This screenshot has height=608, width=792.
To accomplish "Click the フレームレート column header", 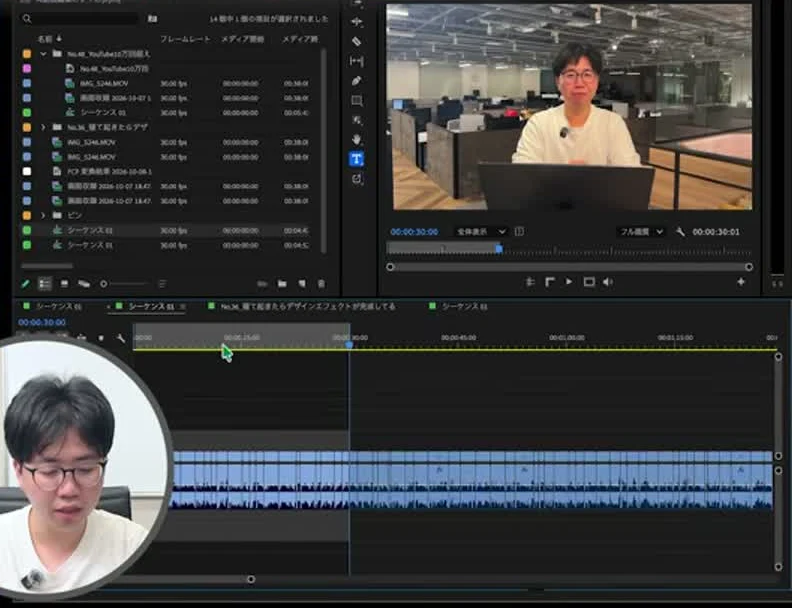I will [x=185, y=39].
